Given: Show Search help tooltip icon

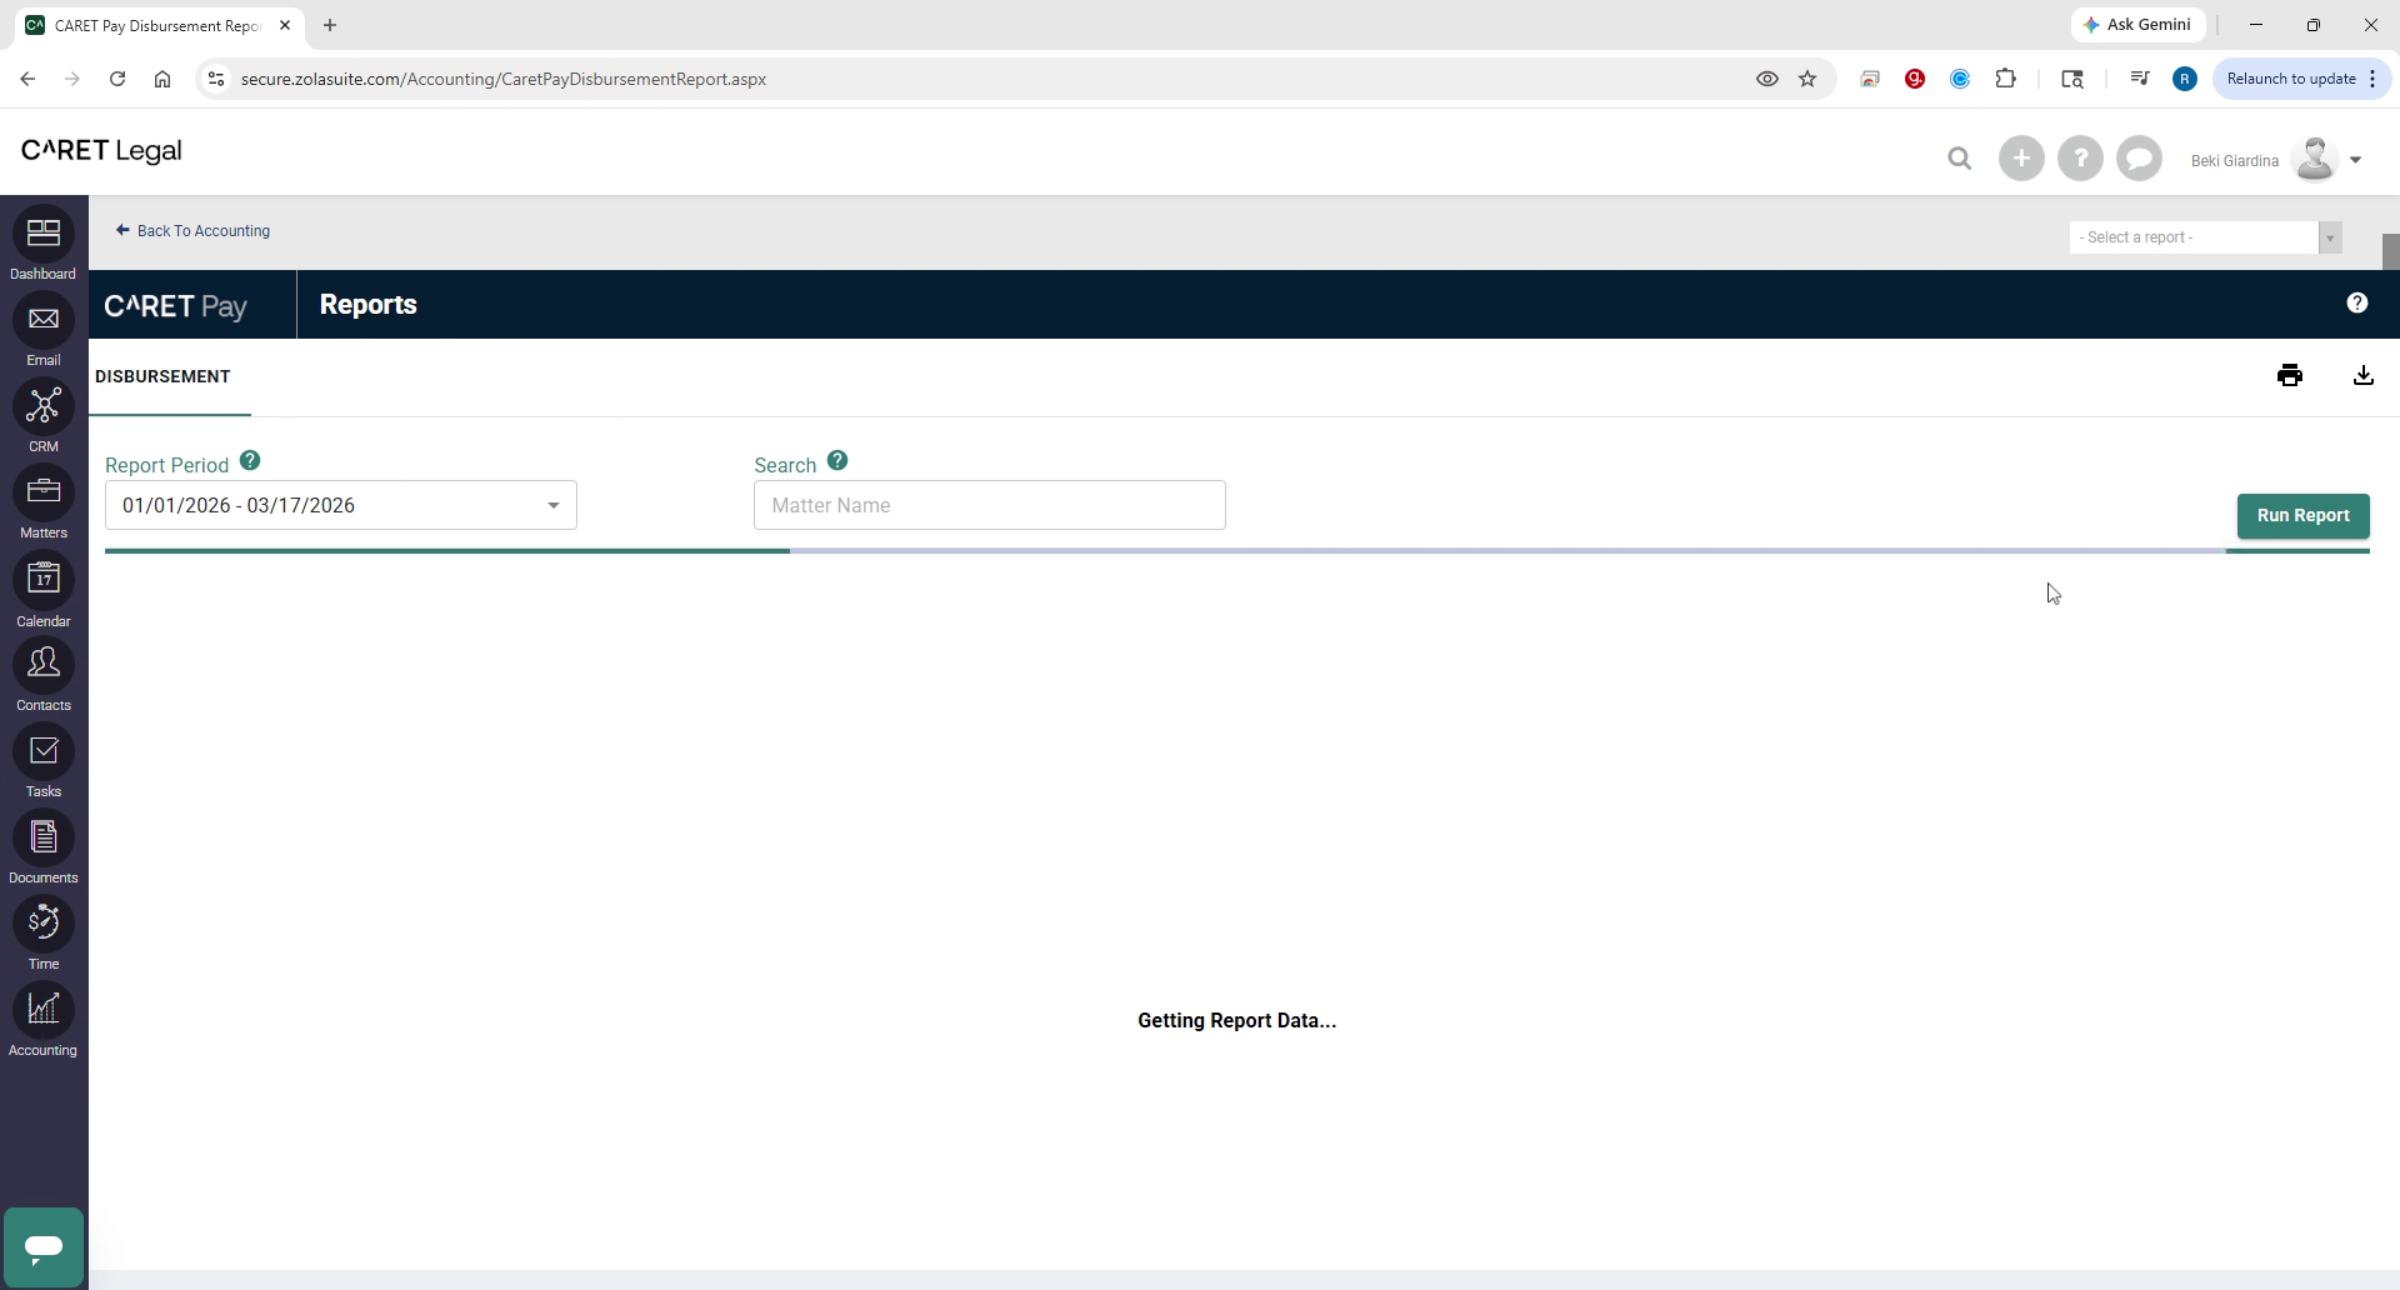Looking at the screenshot, I should [x=837, y=461].
